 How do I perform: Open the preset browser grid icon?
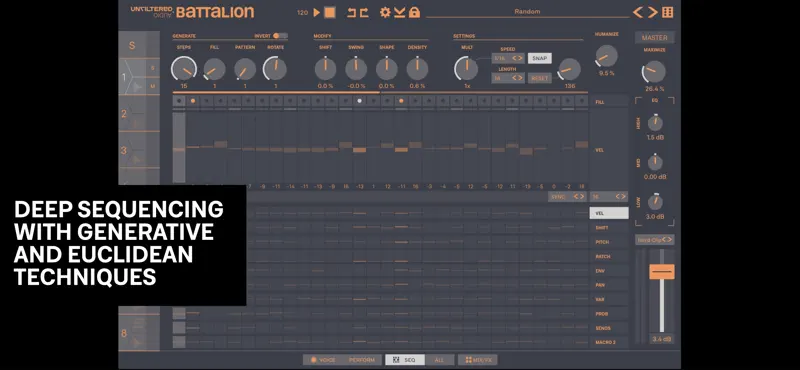coord(667,12)
